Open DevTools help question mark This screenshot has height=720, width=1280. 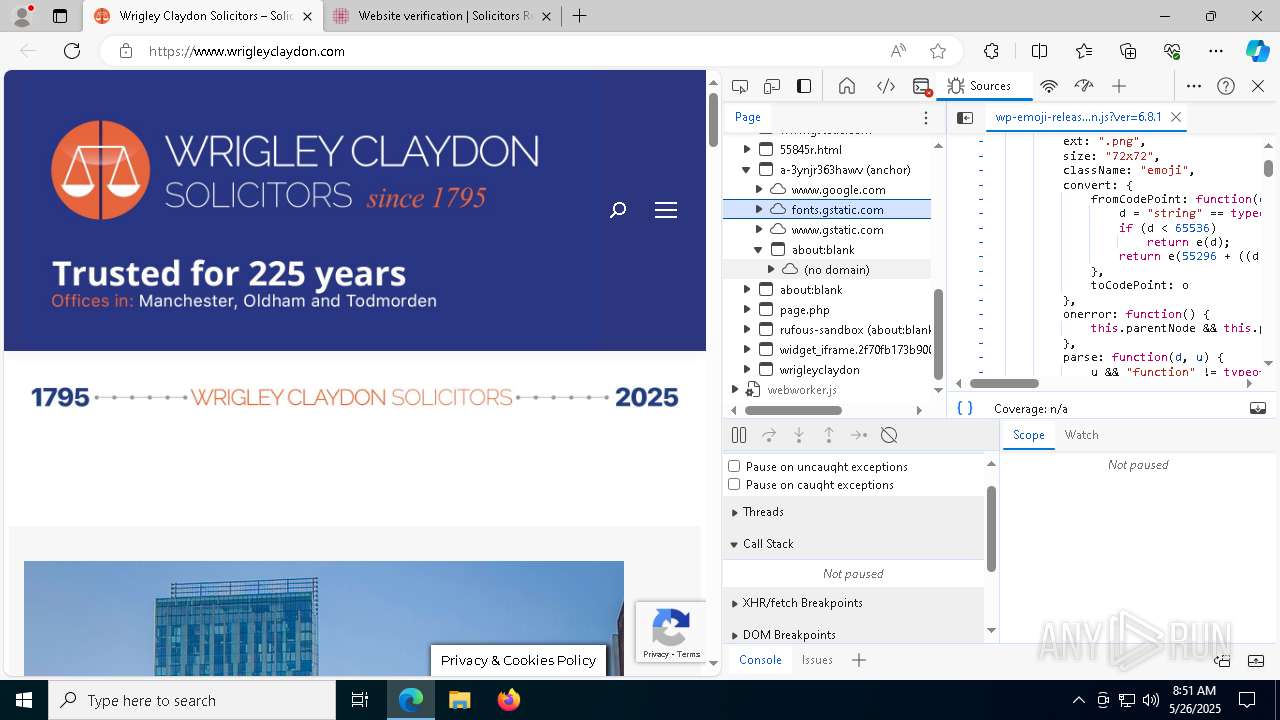pos(1226,86)
